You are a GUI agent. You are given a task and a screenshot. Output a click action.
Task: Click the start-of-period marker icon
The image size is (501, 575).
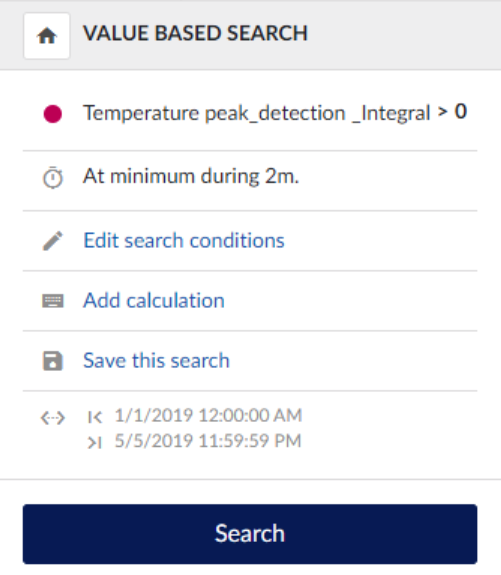pyautogui.click(x=95, y=417)
